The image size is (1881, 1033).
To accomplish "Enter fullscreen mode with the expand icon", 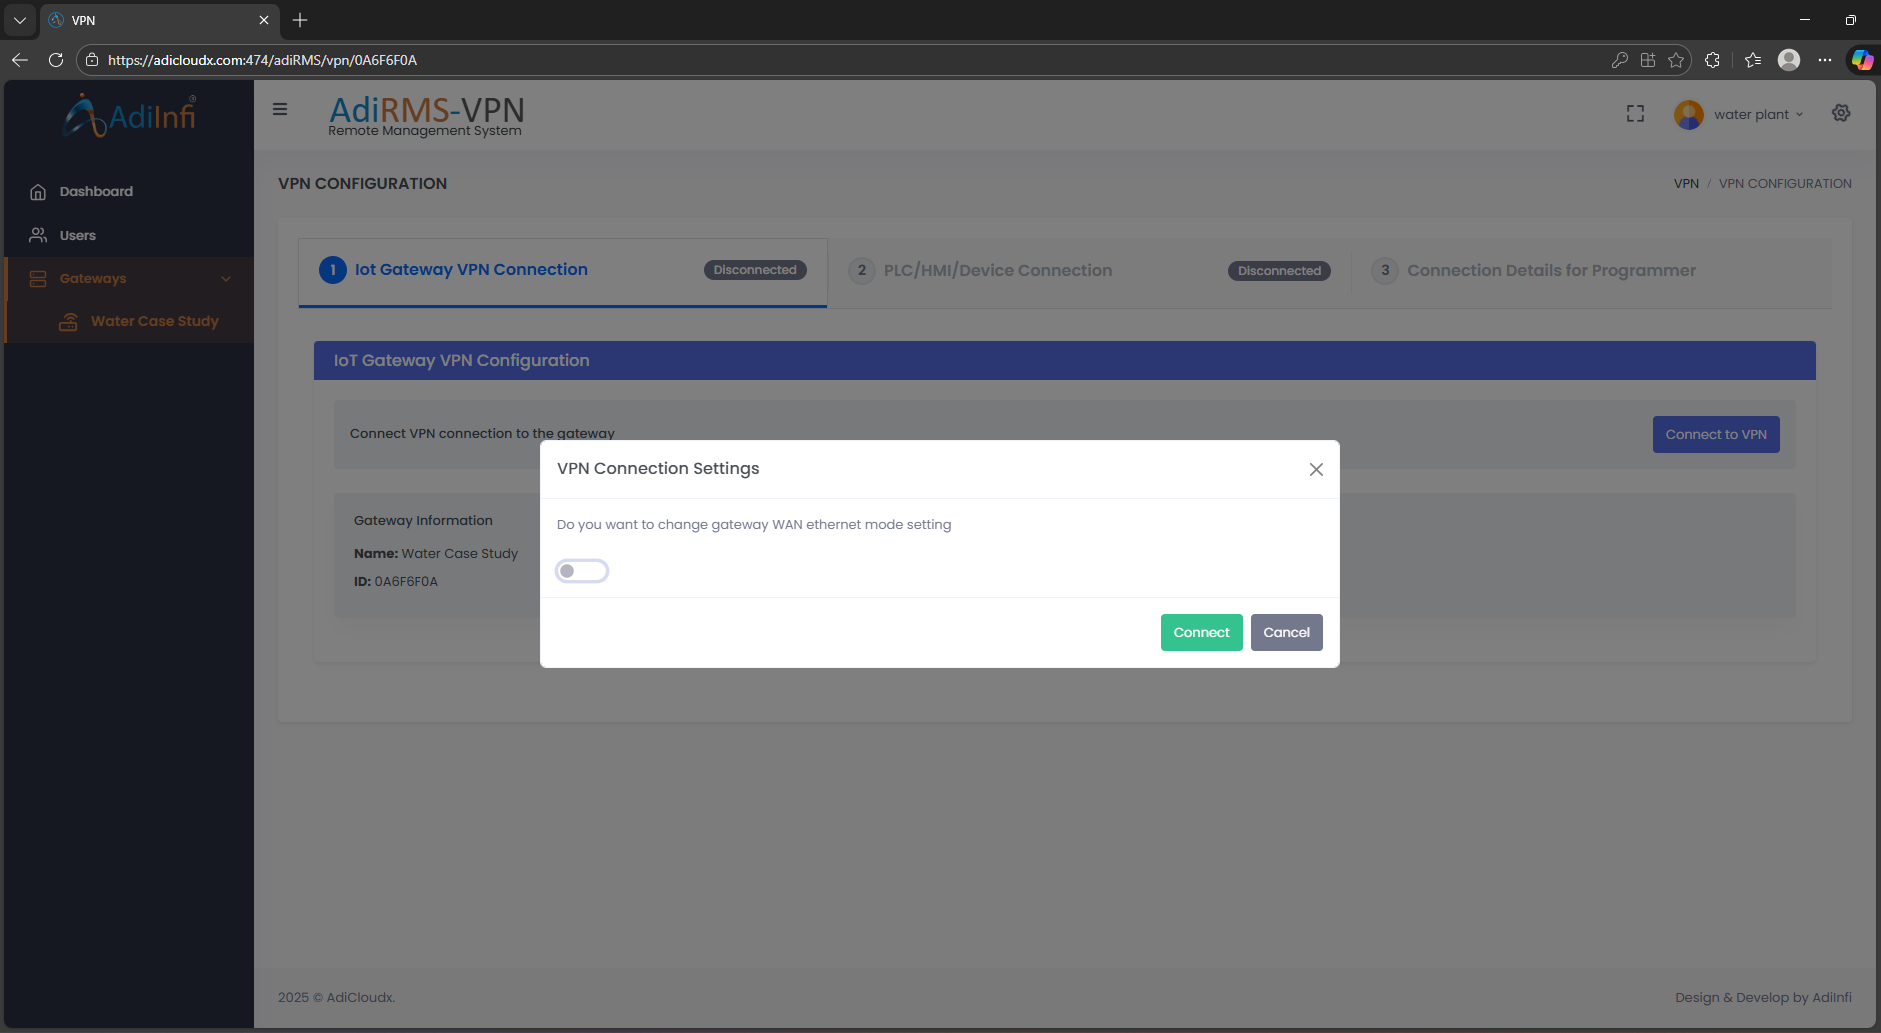I will point(1635,114).
